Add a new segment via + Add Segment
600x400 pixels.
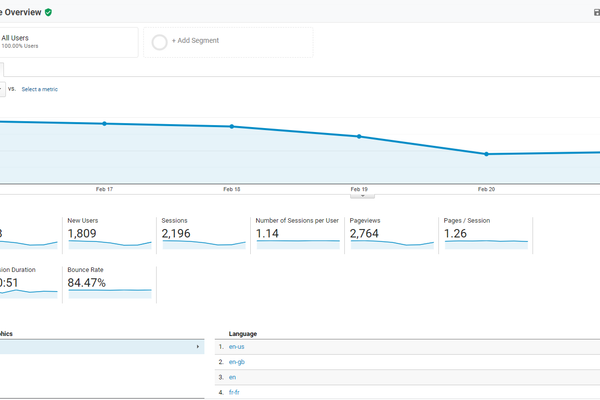[195, 41]
